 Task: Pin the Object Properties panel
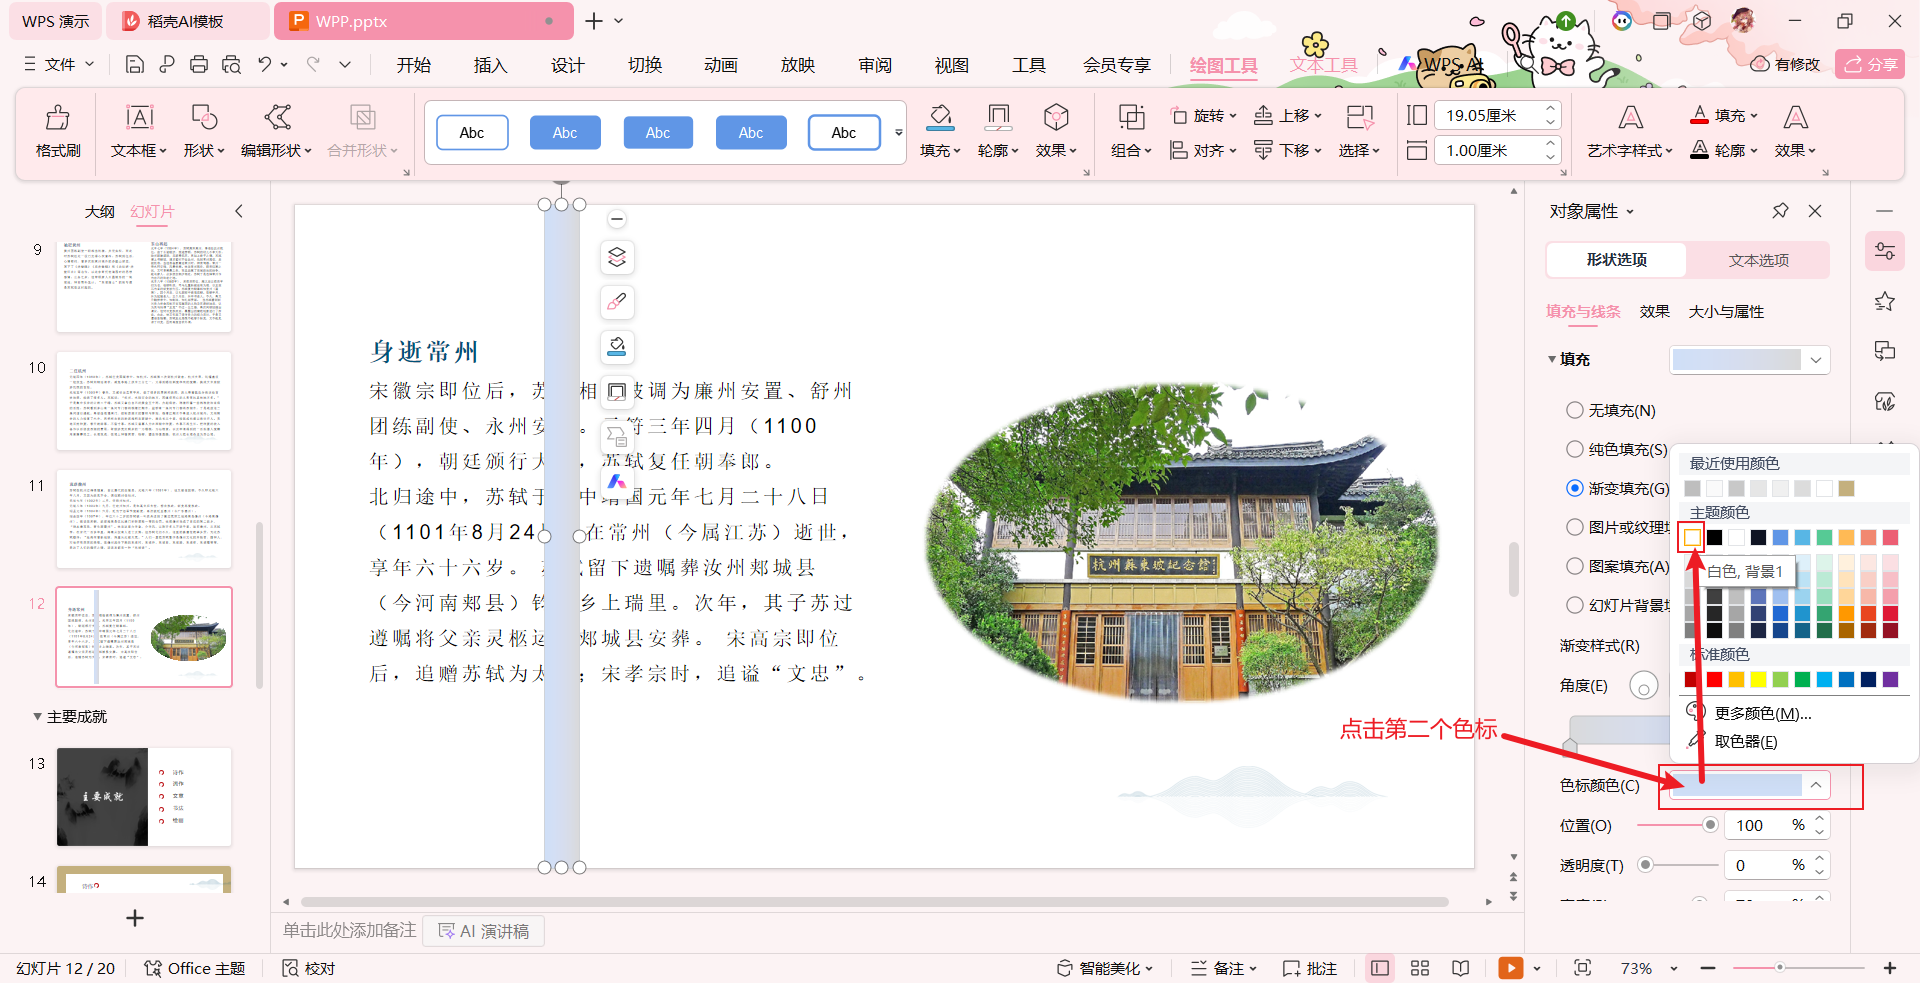(x=1780, y=211)
